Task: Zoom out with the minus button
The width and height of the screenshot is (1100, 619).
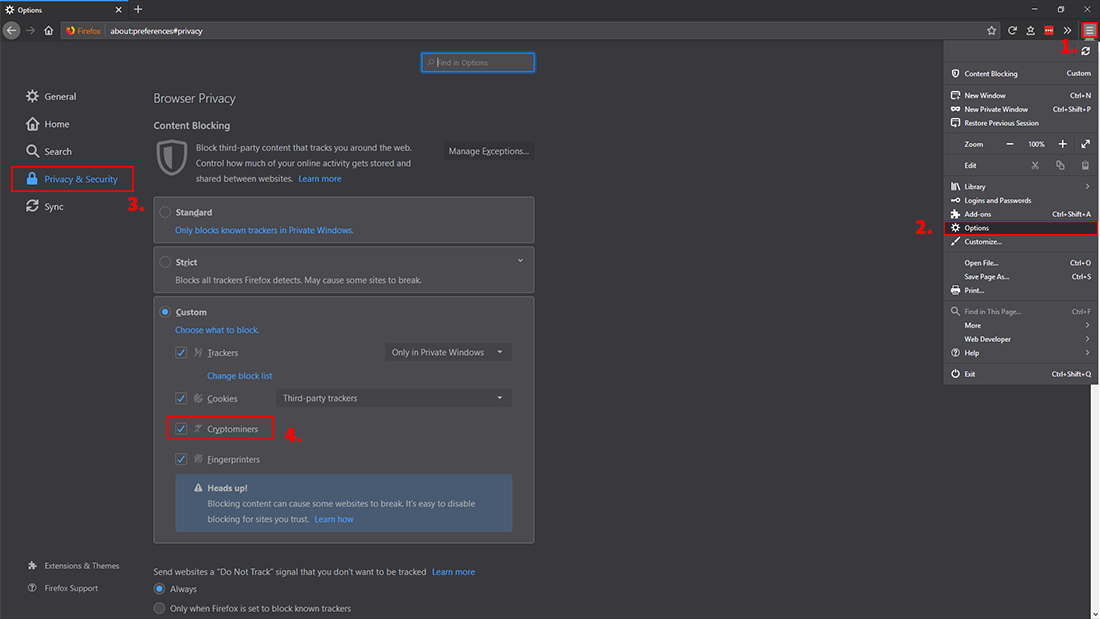Action: tap(1010, 144)
